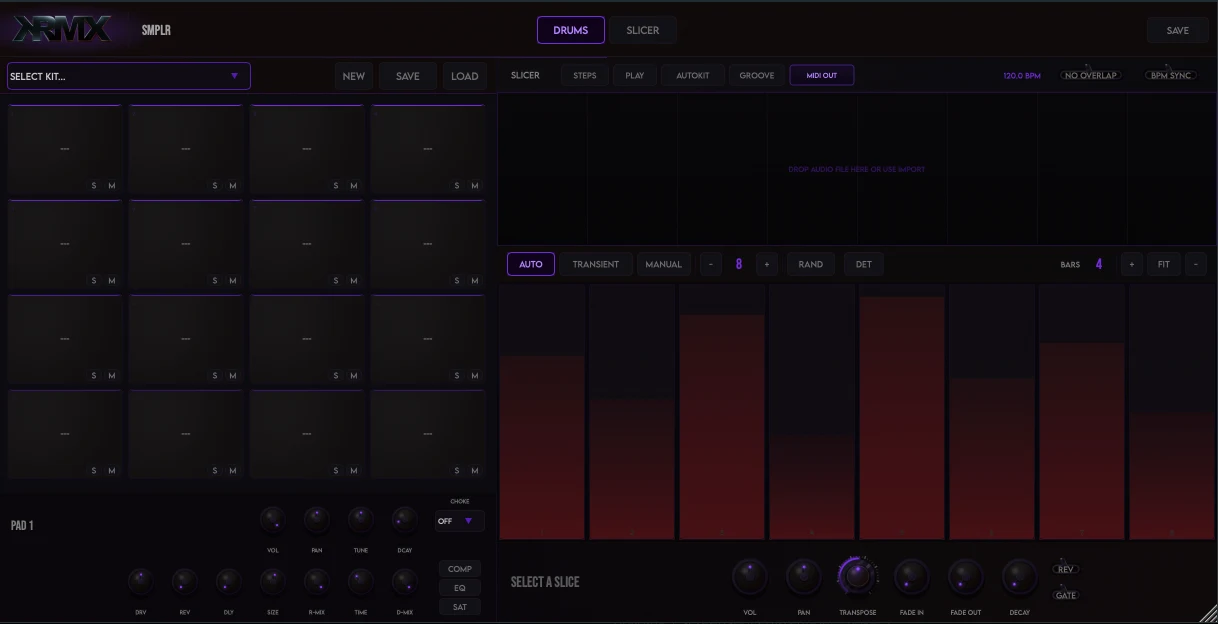This screenshot has height=624, width=1218.
Task: Select TRANSIENT slicing mode
Action: pos(596,264)
